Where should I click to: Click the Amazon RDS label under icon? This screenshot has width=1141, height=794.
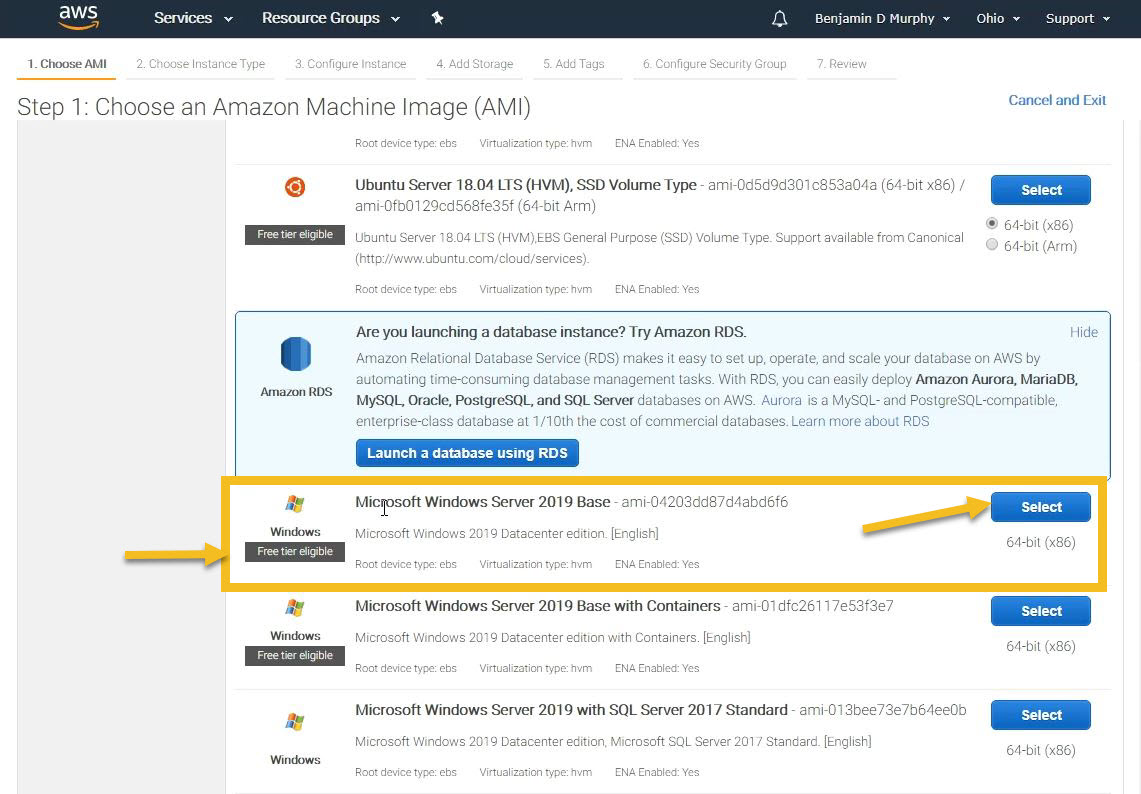pyautogui.click(x=296, y=392)
